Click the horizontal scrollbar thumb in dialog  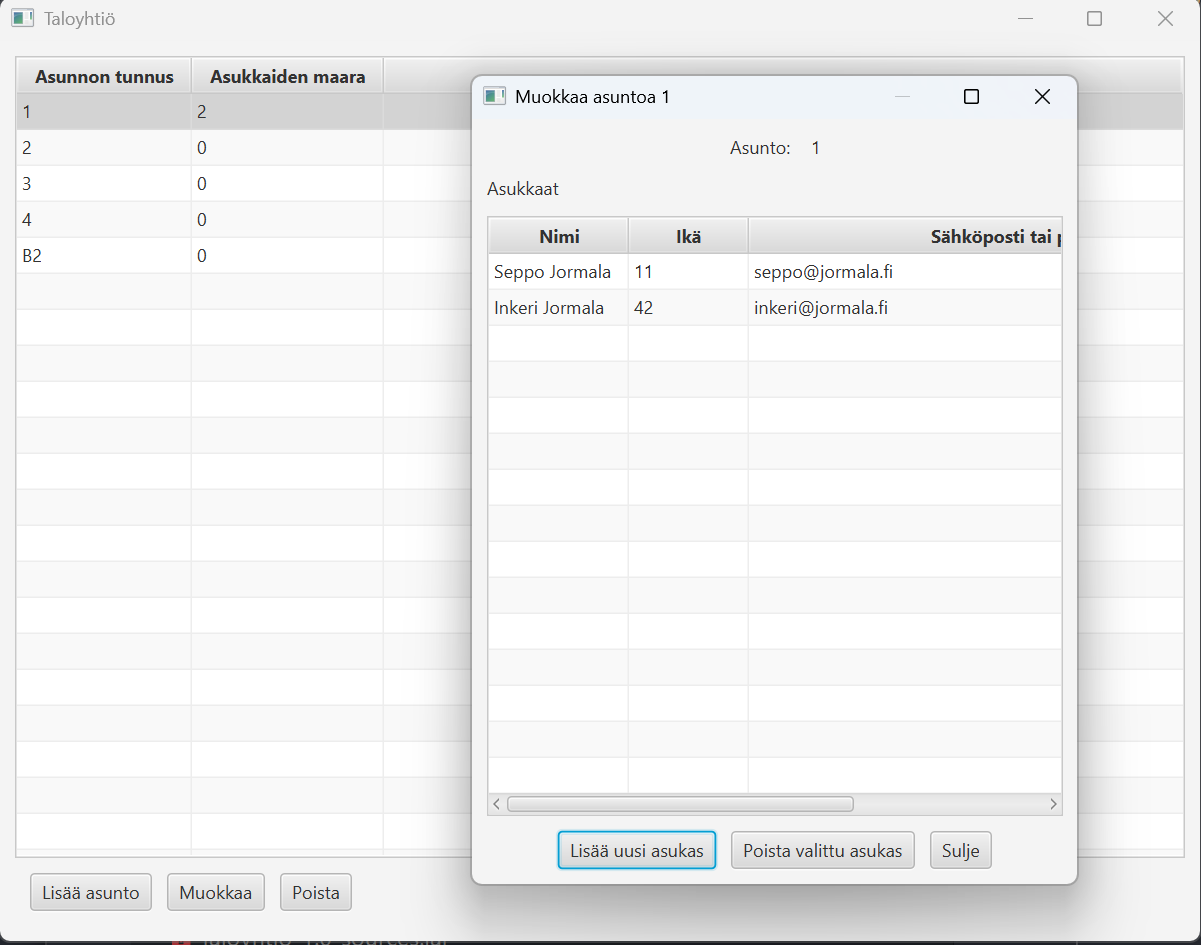pyautogui.click(x=680, y=804)
